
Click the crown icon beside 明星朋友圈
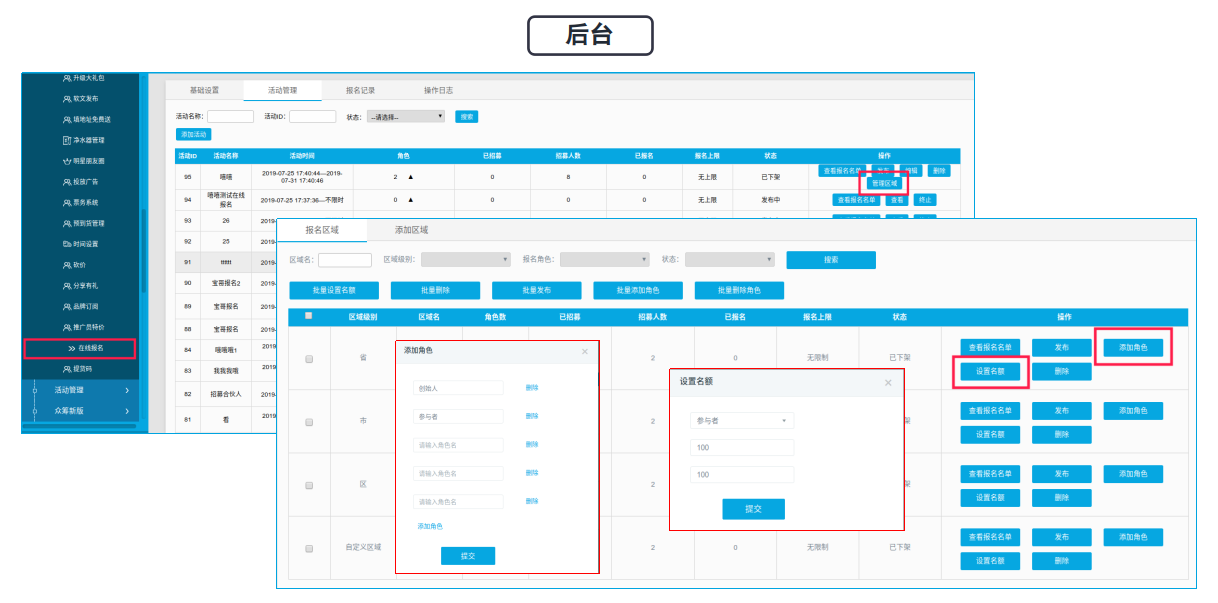click(66, 161)
